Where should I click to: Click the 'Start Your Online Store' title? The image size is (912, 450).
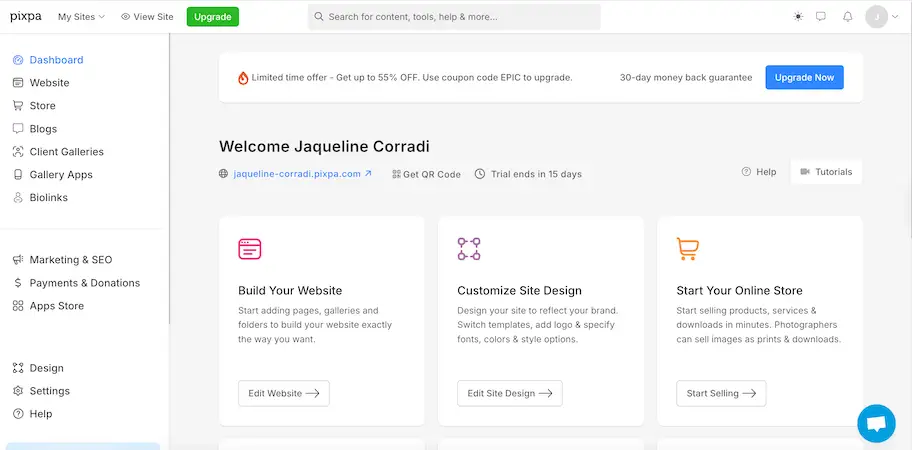pos(739,291)
